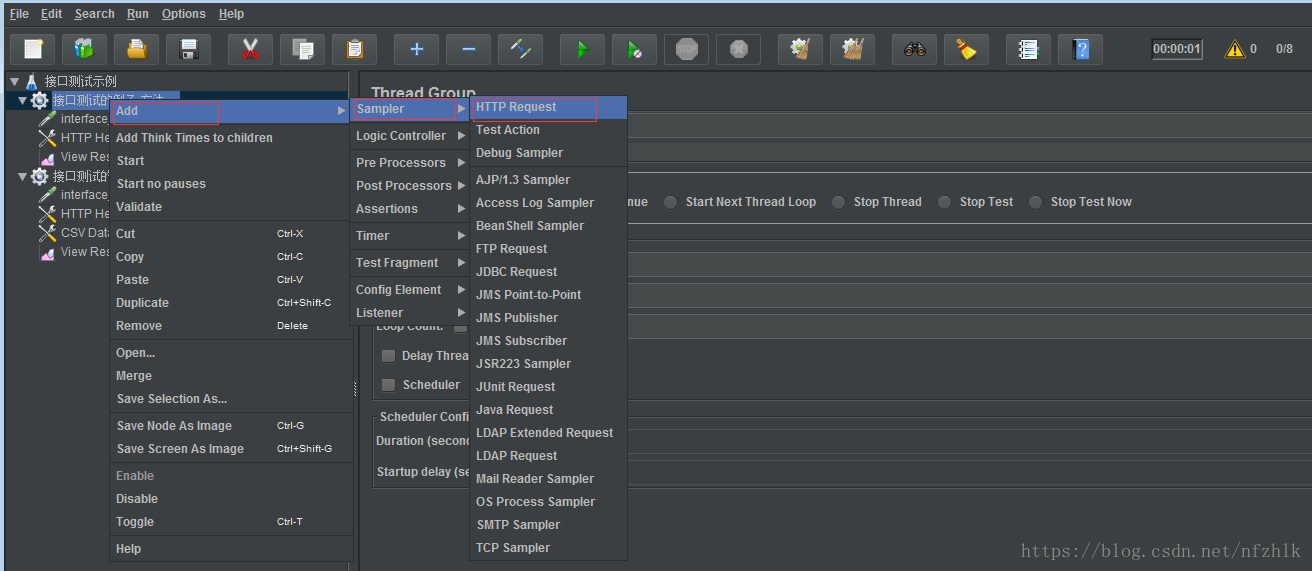Choose Save Node As Image
This screenshot has height=571, width=1312.
(x=231, y=426)
